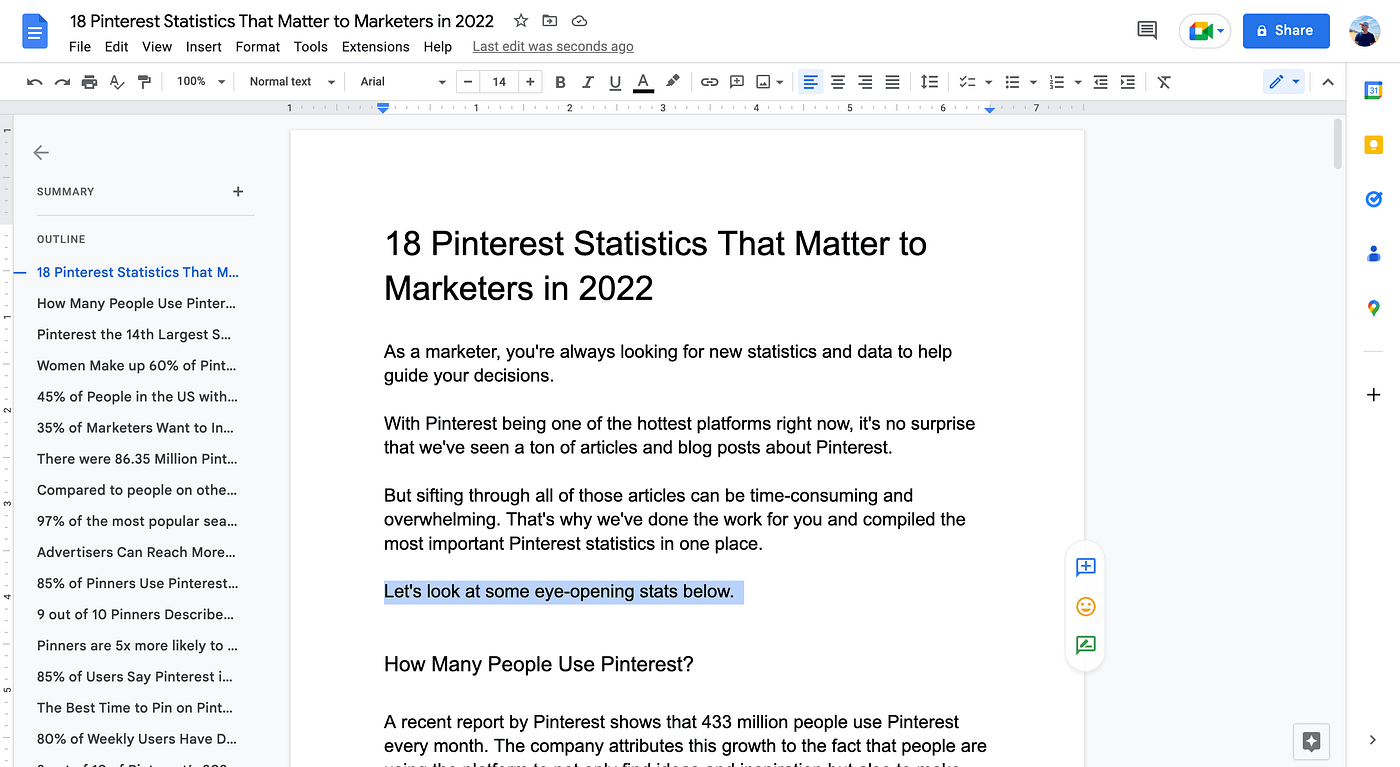
Task: Open Contacts side panel
Action: point(1373,254)
